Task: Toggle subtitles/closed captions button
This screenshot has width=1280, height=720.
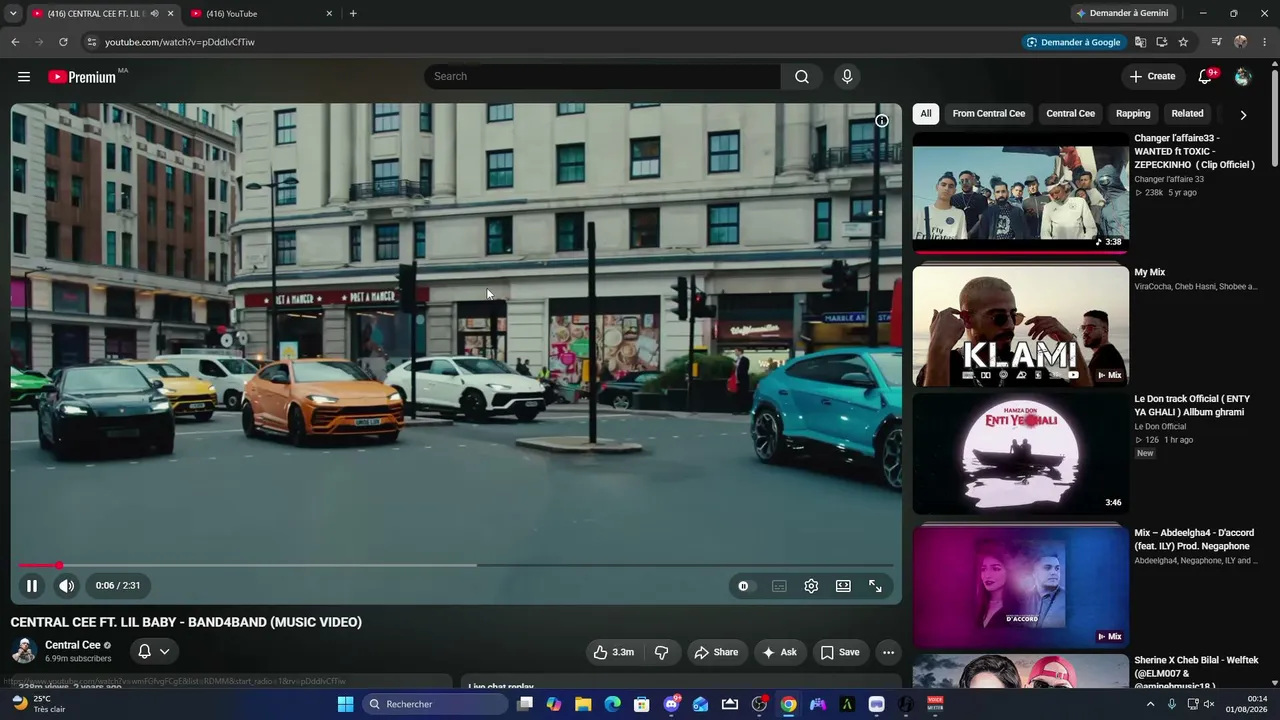Action: click(x=779, y=586)
